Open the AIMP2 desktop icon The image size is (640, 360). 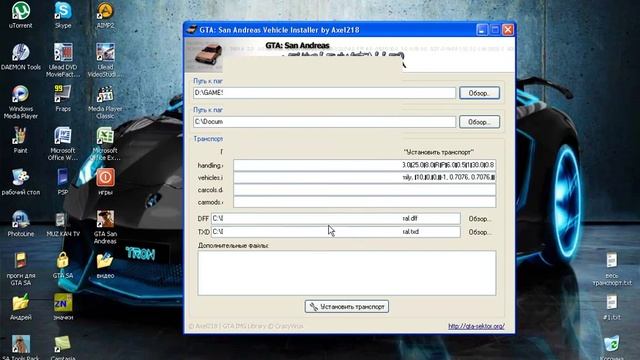coord(105,15)
